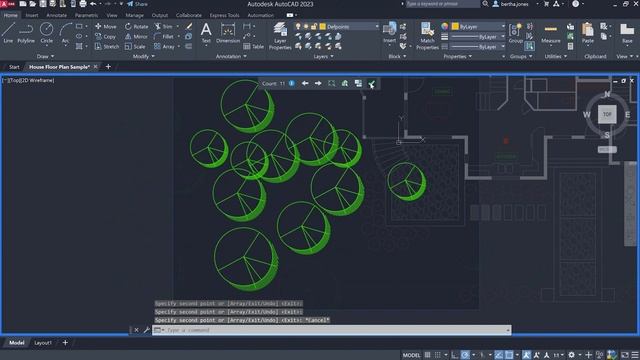Image resolution: width=640 pixels, height=360 pixels.
Task: Select the Line drawing tool
Action: tap(8, 33)
